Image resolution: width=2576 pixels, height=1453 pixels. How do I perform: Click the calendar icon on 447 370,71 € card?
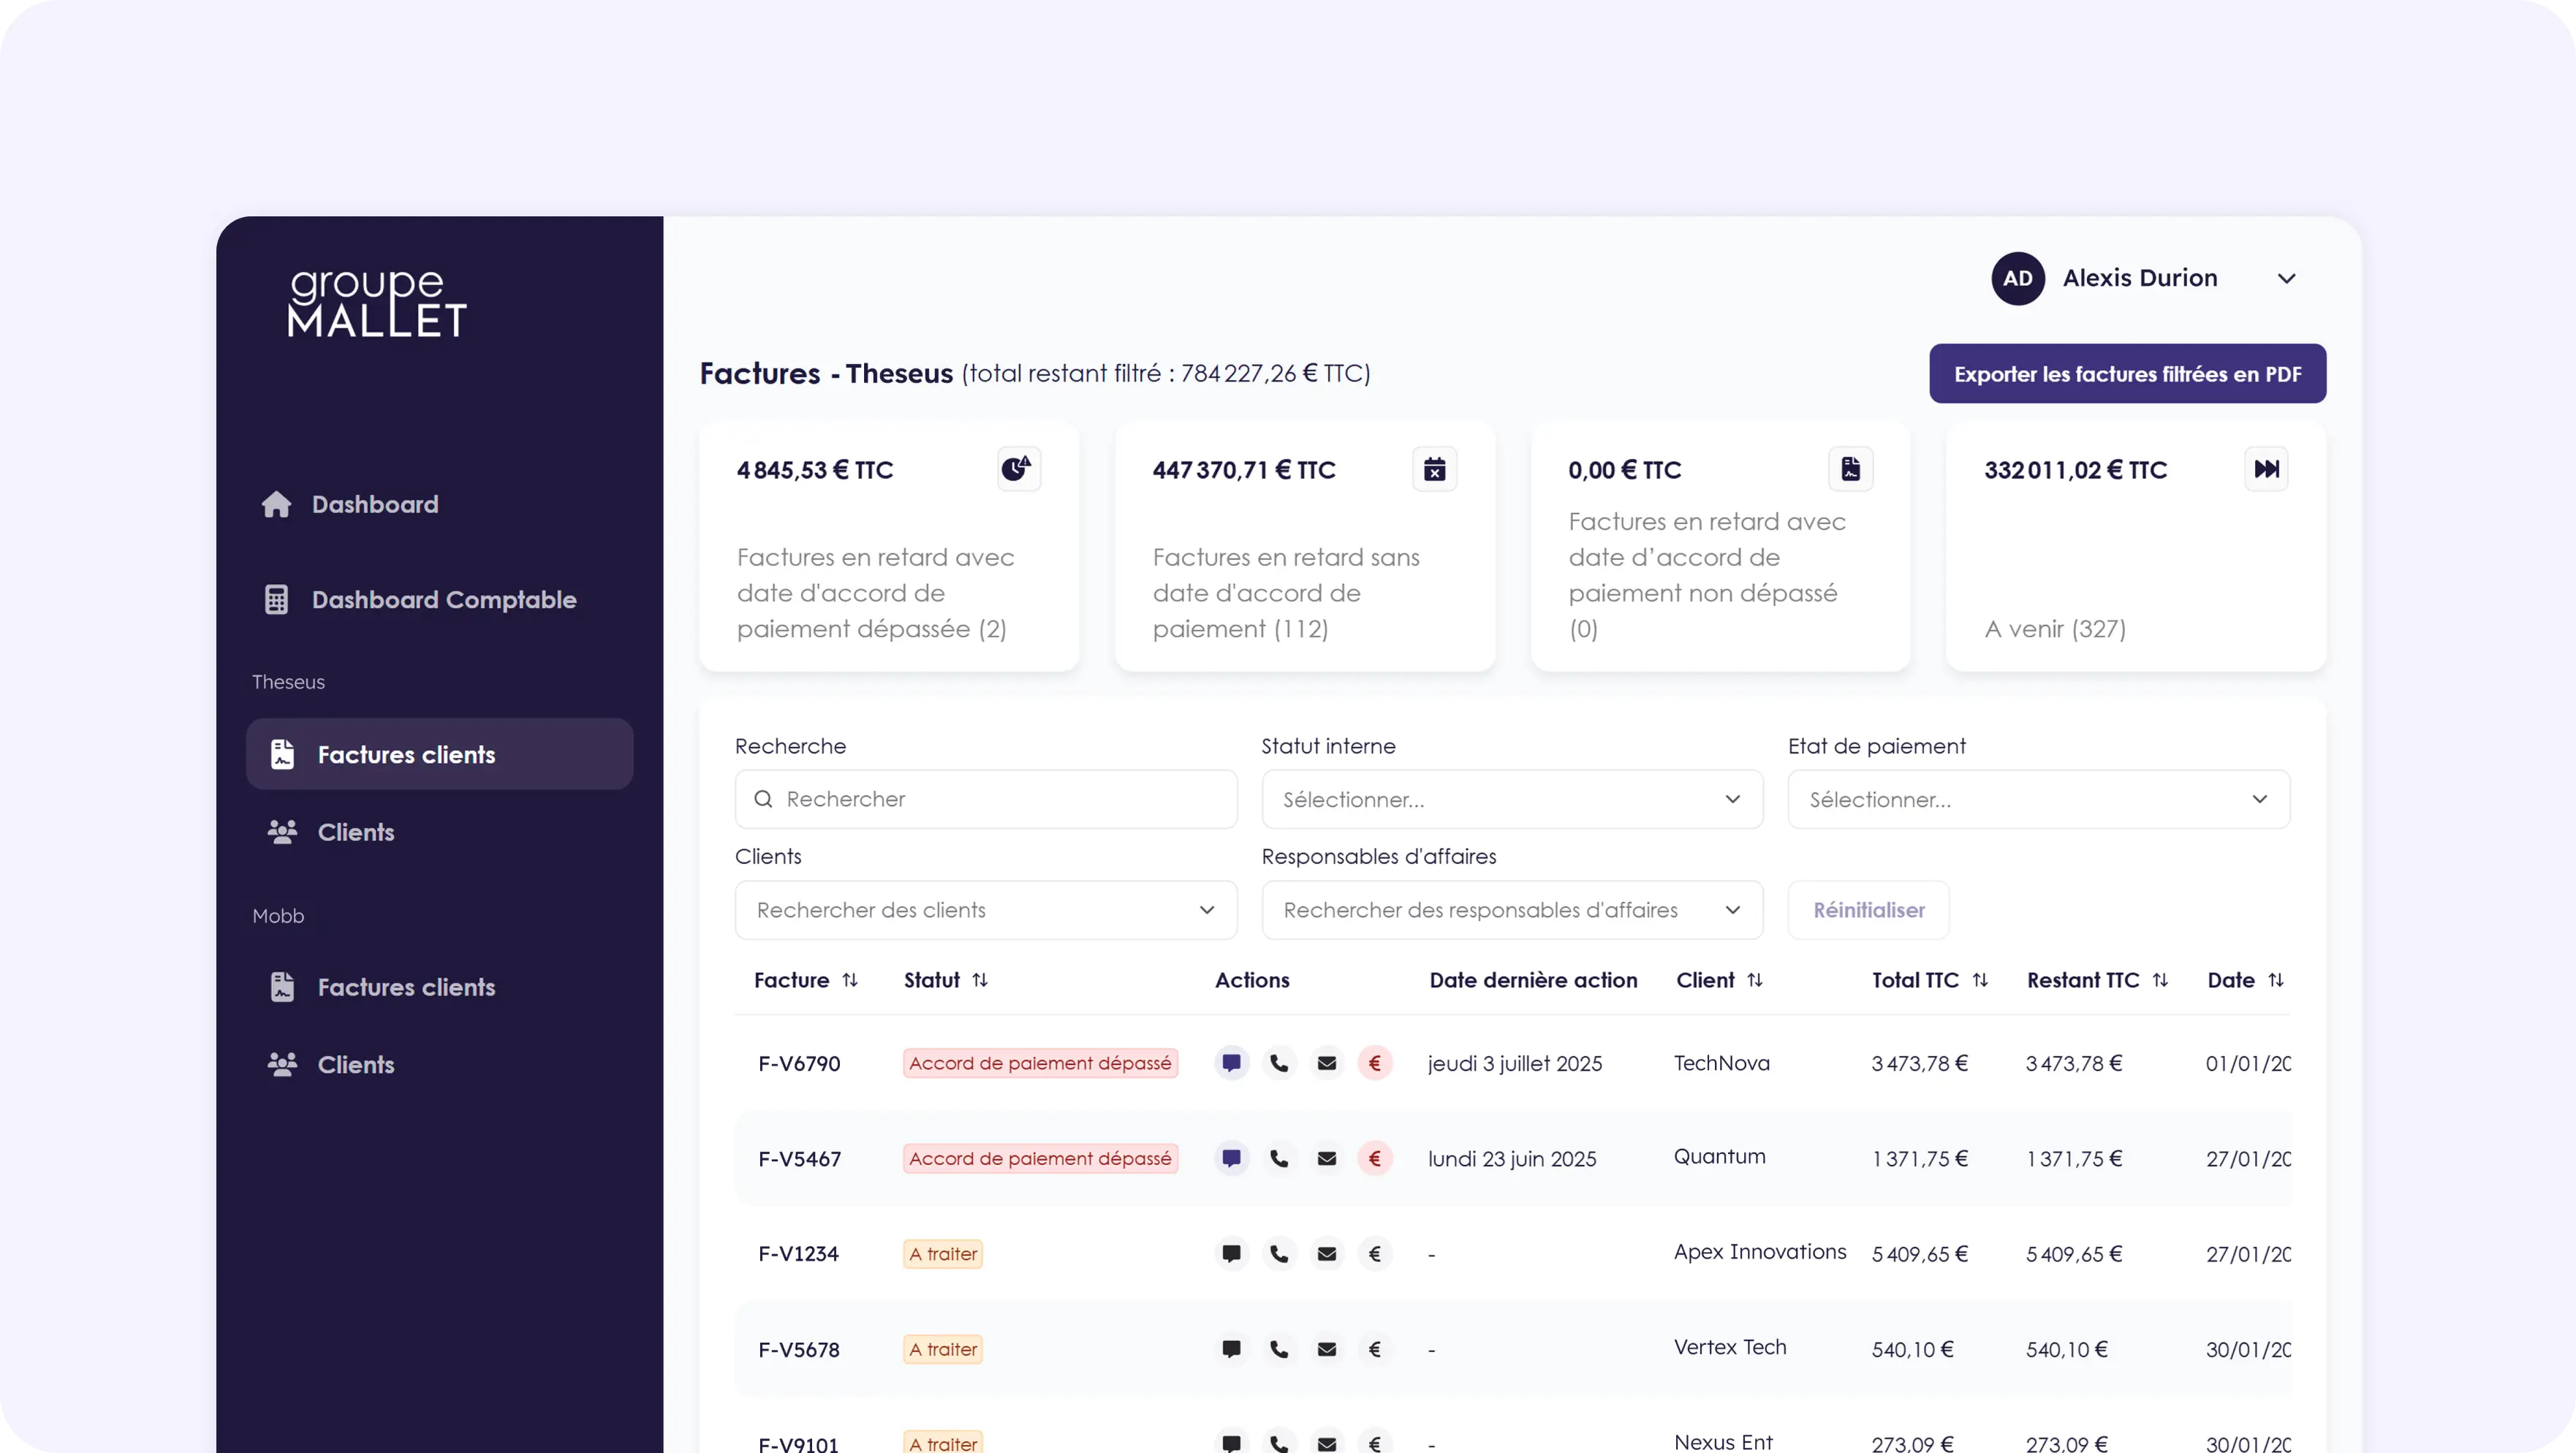point(1434,469)
